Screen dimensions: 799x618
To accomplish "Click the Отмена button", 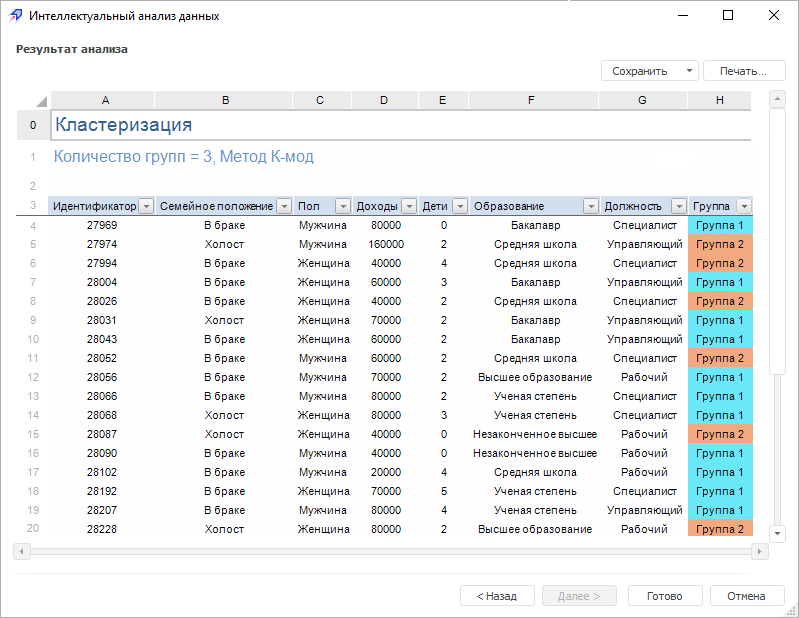I will coord(746,596).
